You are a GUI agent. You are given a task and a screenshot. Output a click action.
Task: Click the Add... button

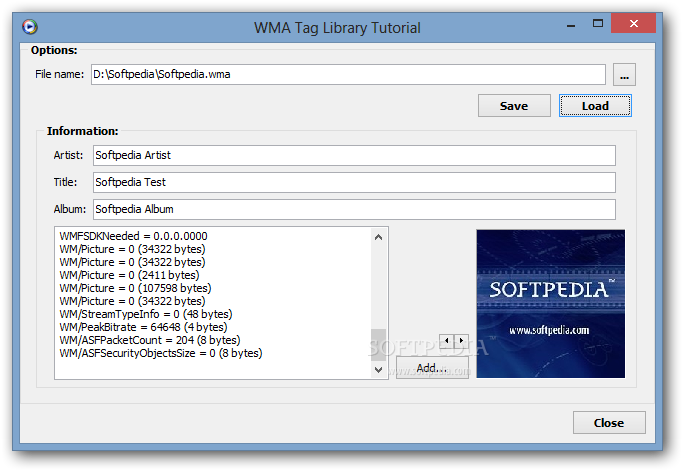coord(432,368)
